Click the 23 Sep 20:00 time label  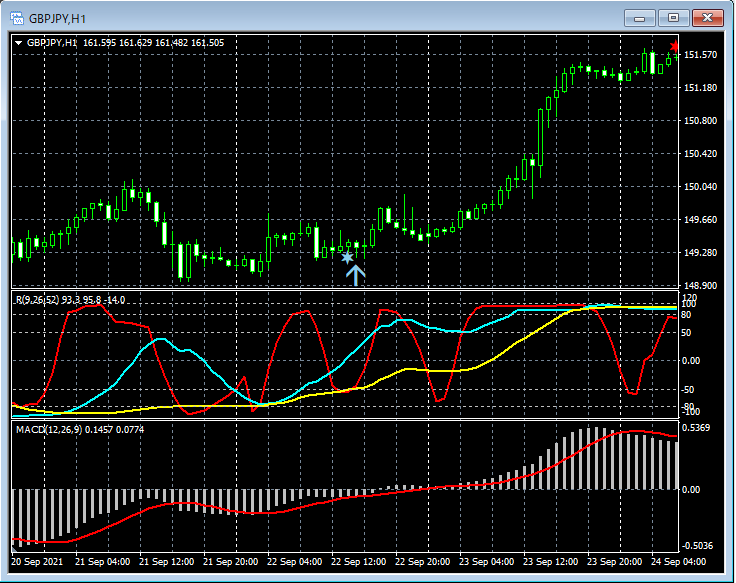614,562
